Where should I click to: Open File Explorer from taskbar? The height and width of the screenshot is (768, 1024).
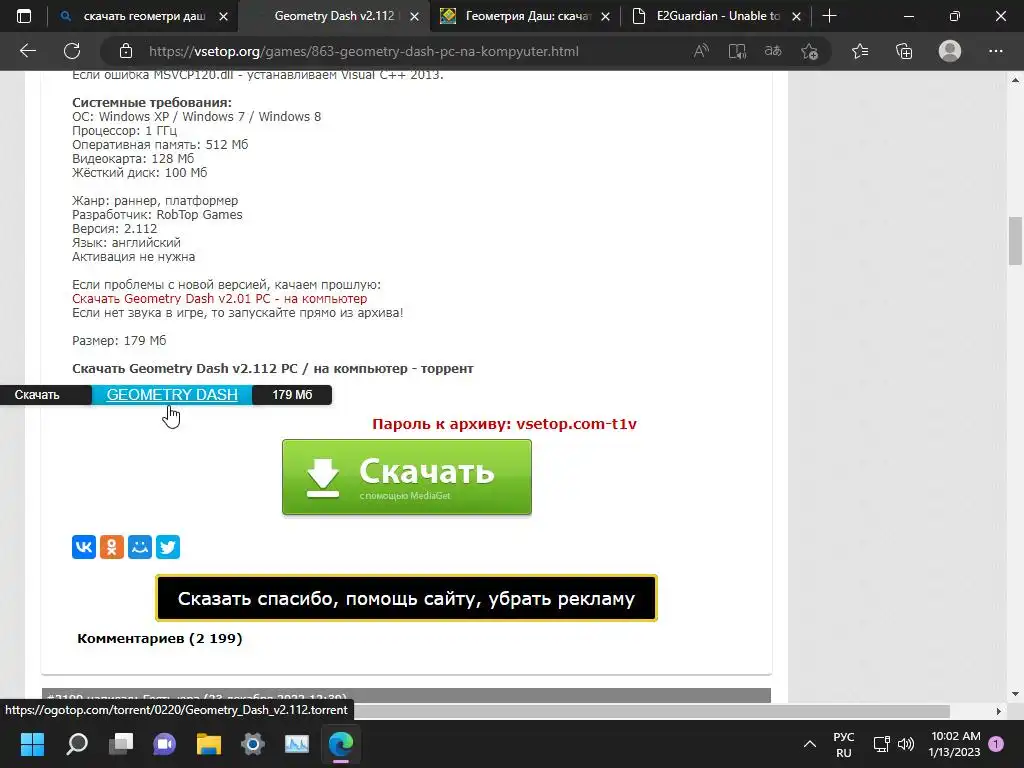pyautogui.click(x=209, y=743)
